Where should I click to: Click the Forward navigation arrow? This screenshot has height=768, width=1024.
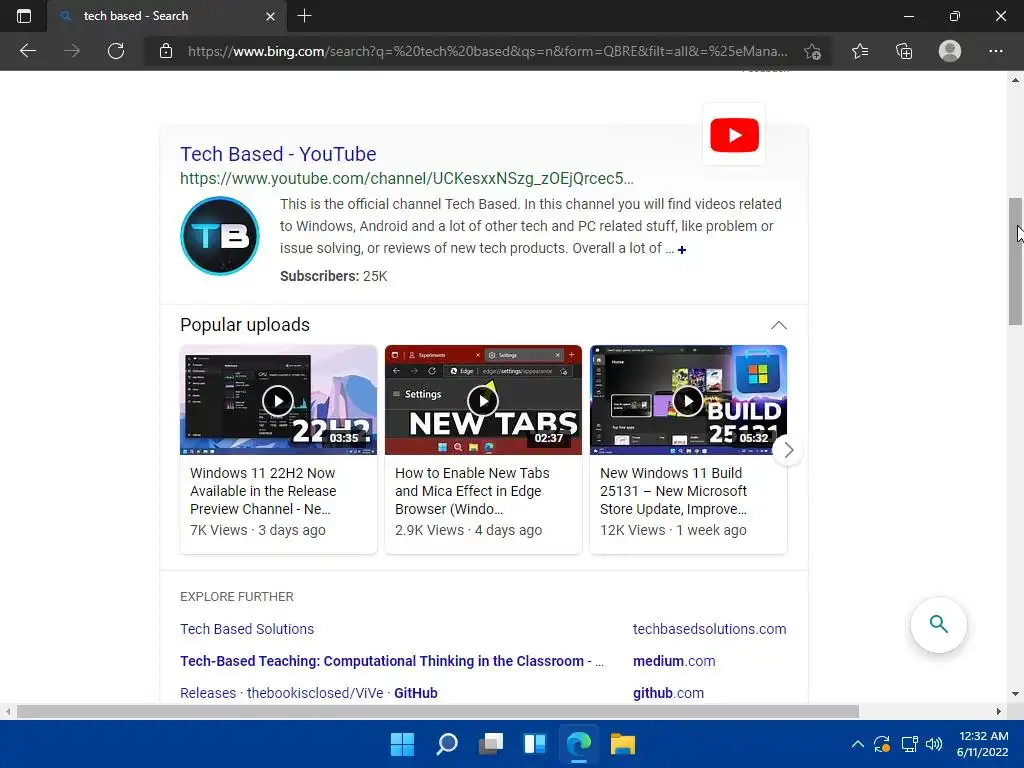click(x=72, y=51)
